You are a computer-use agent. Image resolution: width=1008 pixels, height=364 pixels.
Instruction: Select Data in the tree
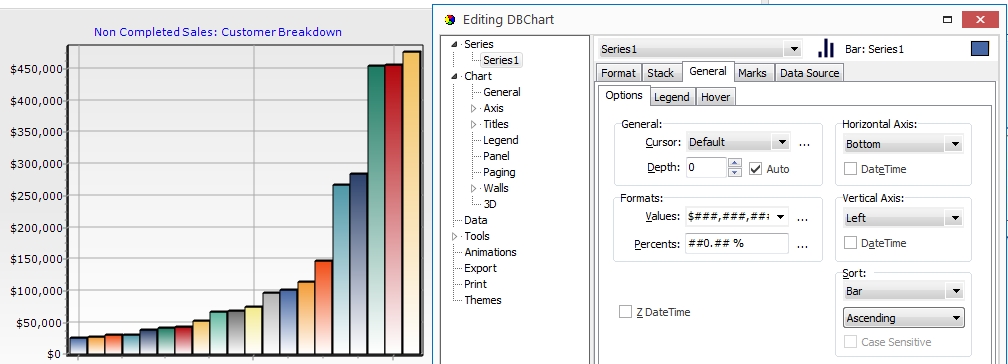pos(475,220)
